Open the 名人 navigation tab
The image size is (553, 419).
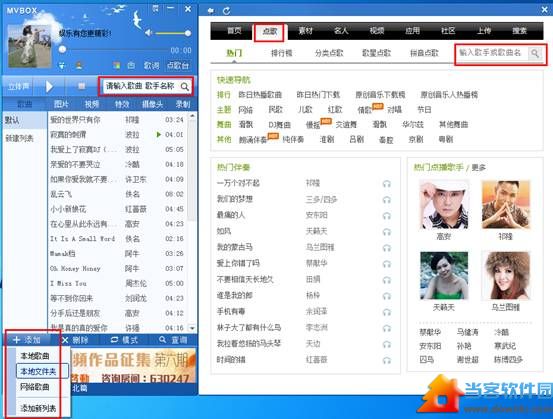point(341,31)
